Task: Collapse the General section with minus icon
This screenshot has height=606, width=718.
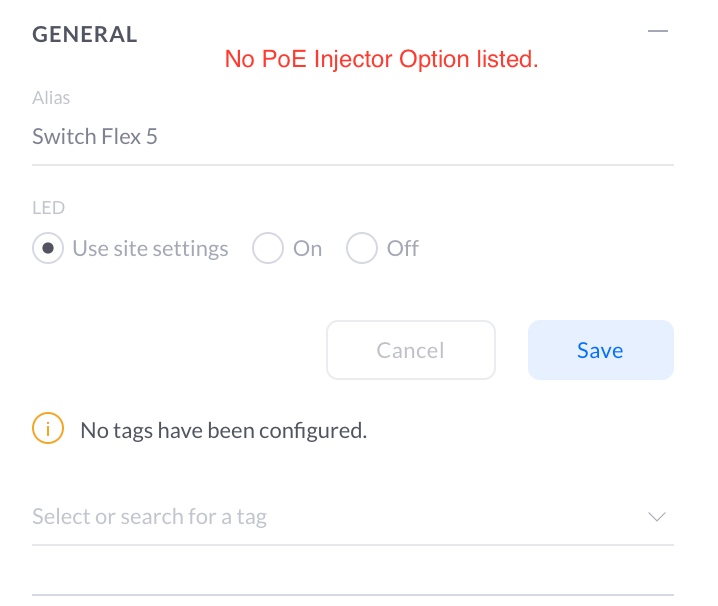Action: [x=657, y=32]
